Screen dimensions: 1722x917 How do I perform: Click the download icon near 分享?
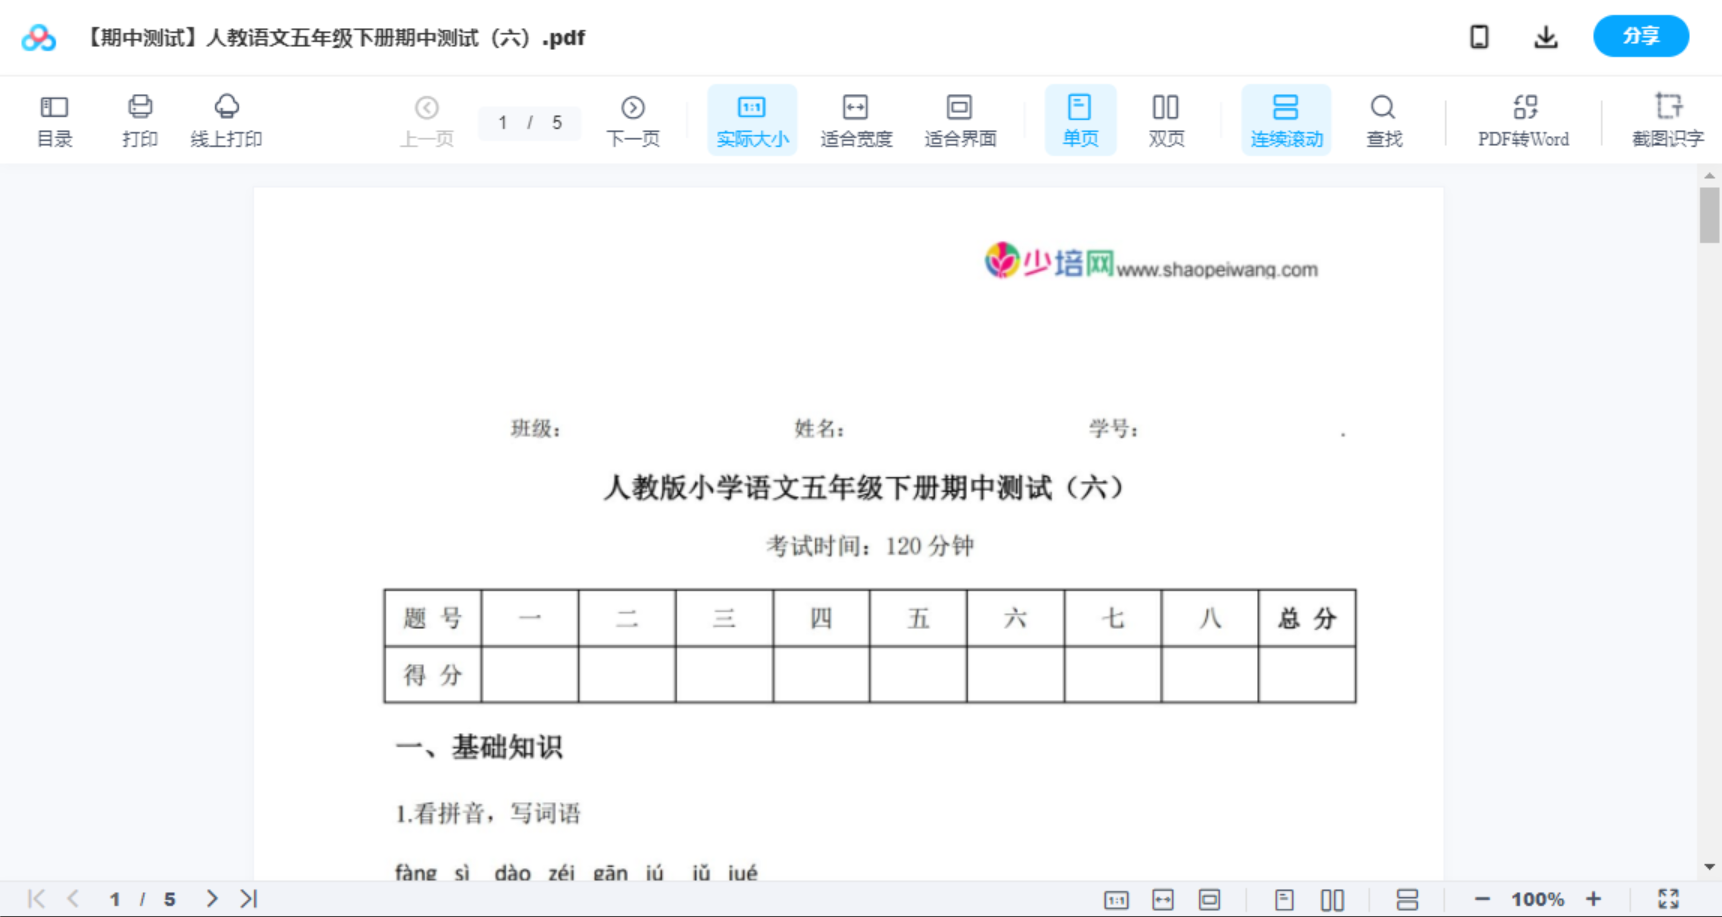(x=1545, y=36)
